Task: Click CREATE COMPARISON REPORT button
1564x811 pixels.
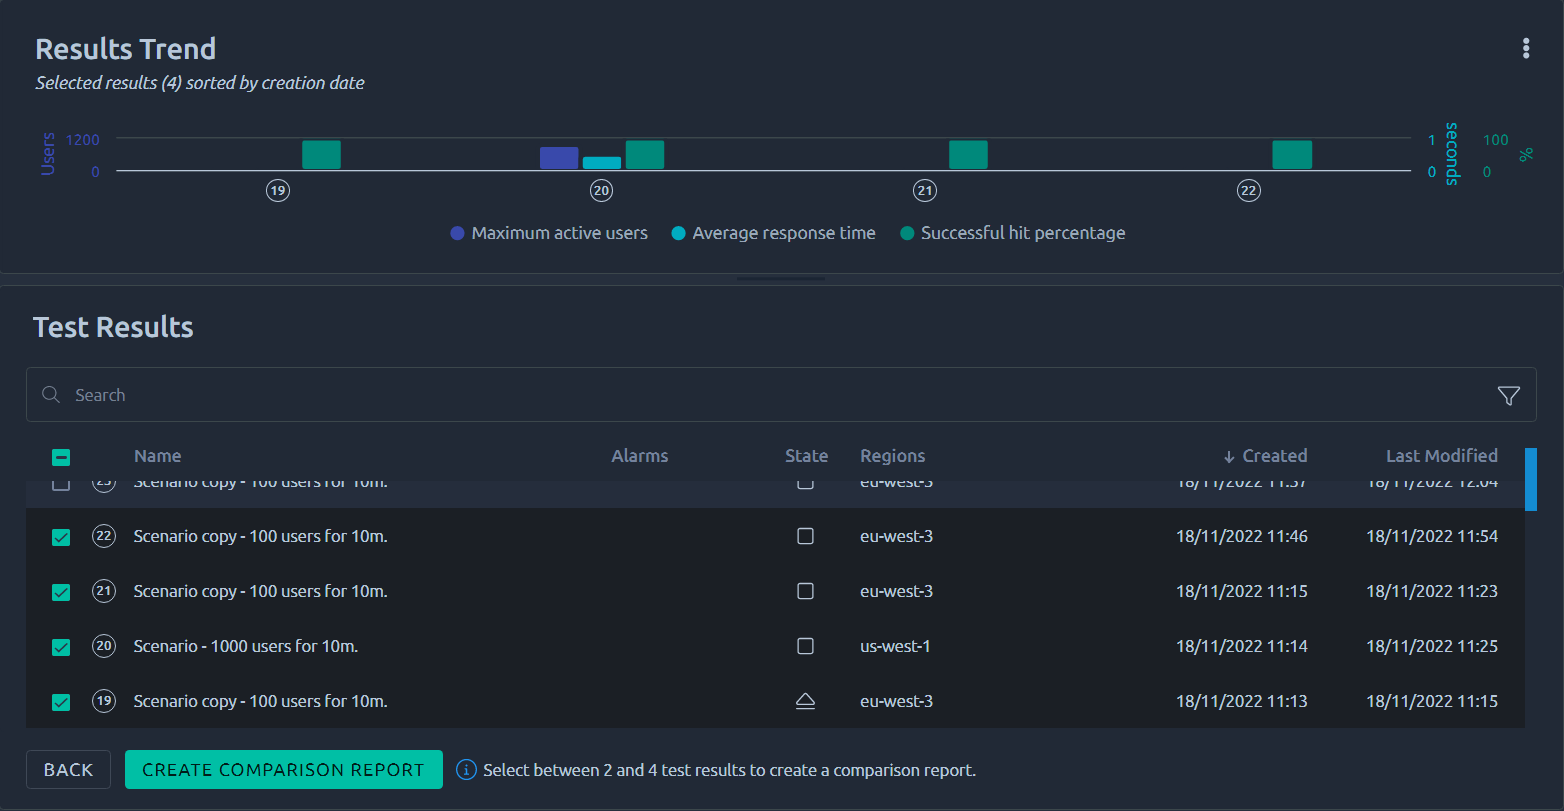Action: 284,770
